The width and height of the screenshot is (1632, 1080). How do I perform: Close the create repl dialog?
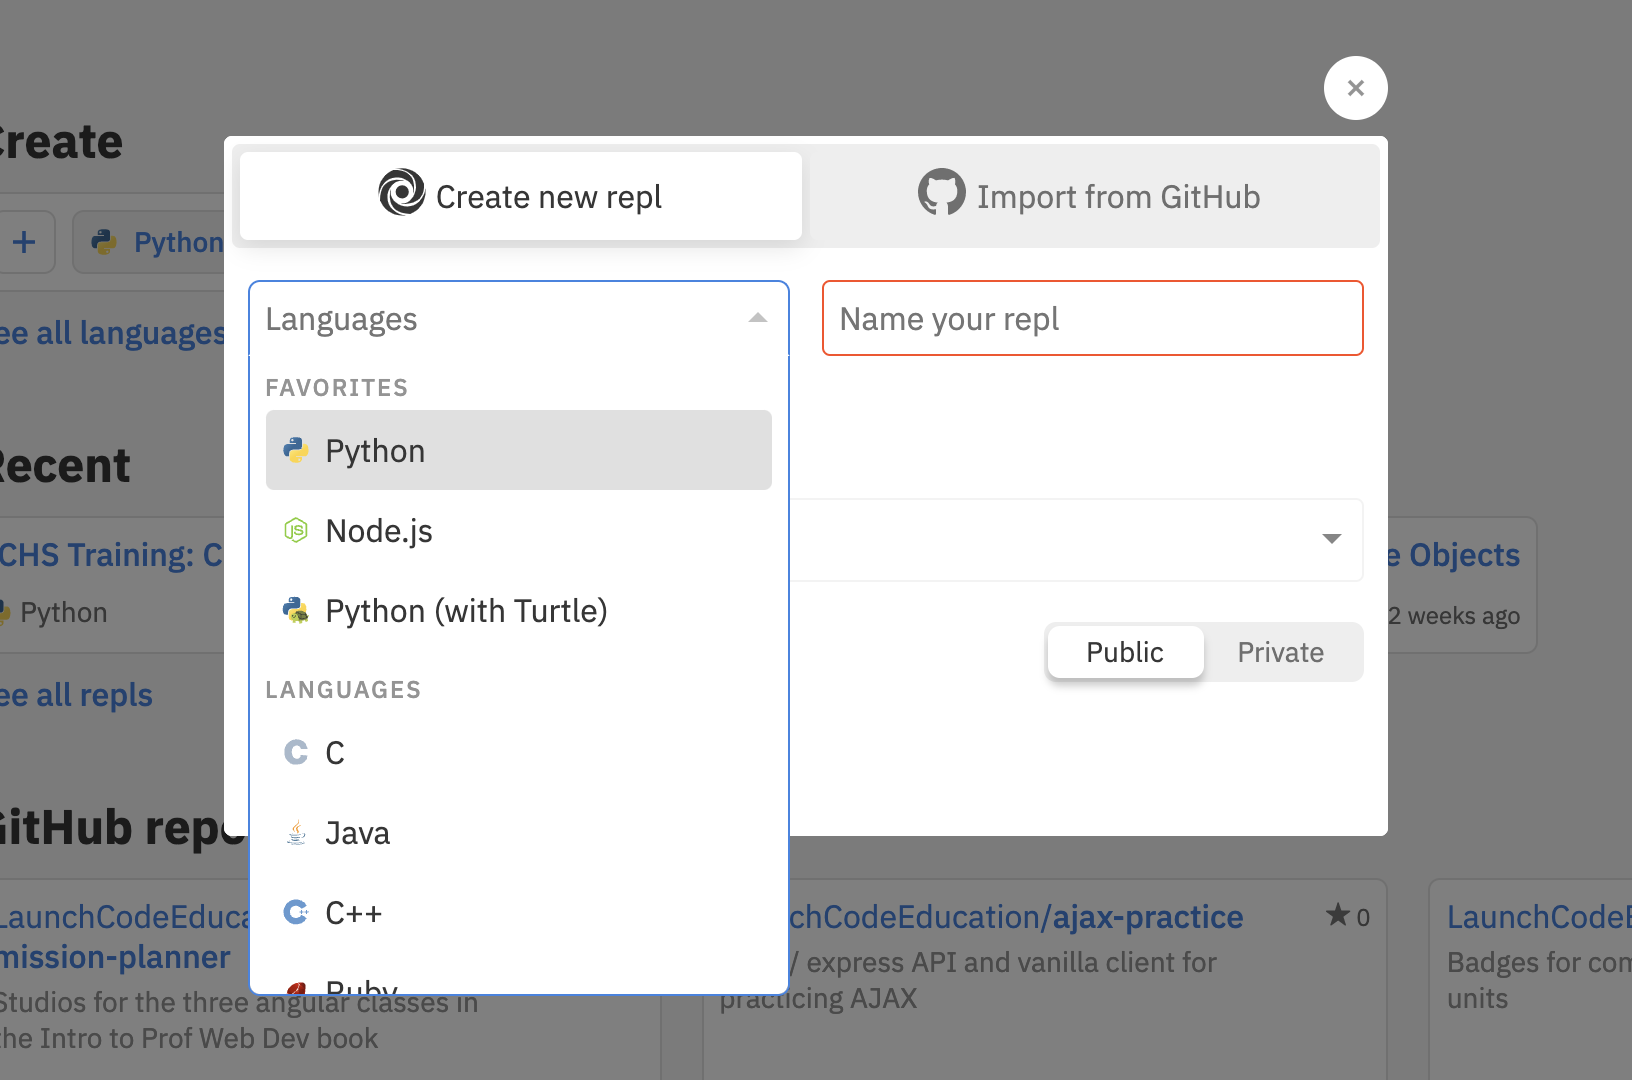point(1355,89)
